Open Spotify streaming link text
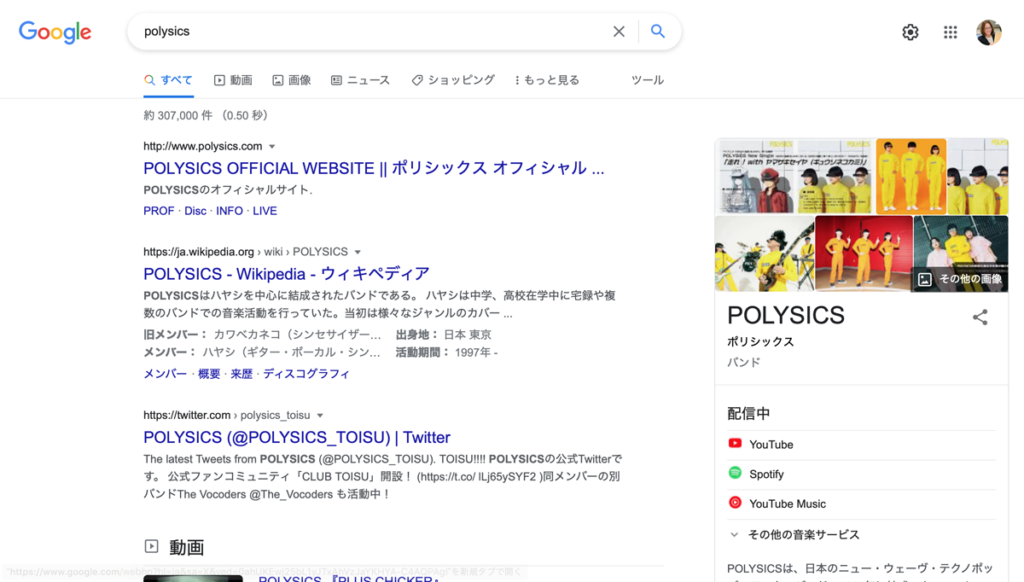Viewport: 1024px width, 582px height. click(766, 474)
